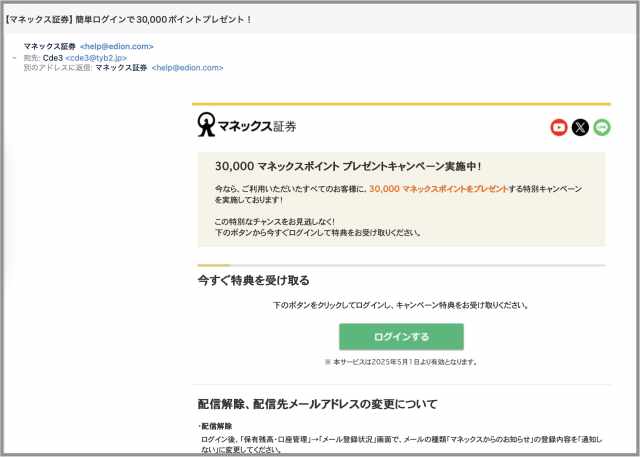Click the reply-to name マネックス証券
Screen dimensions: 640x457
tap(121, 68)
